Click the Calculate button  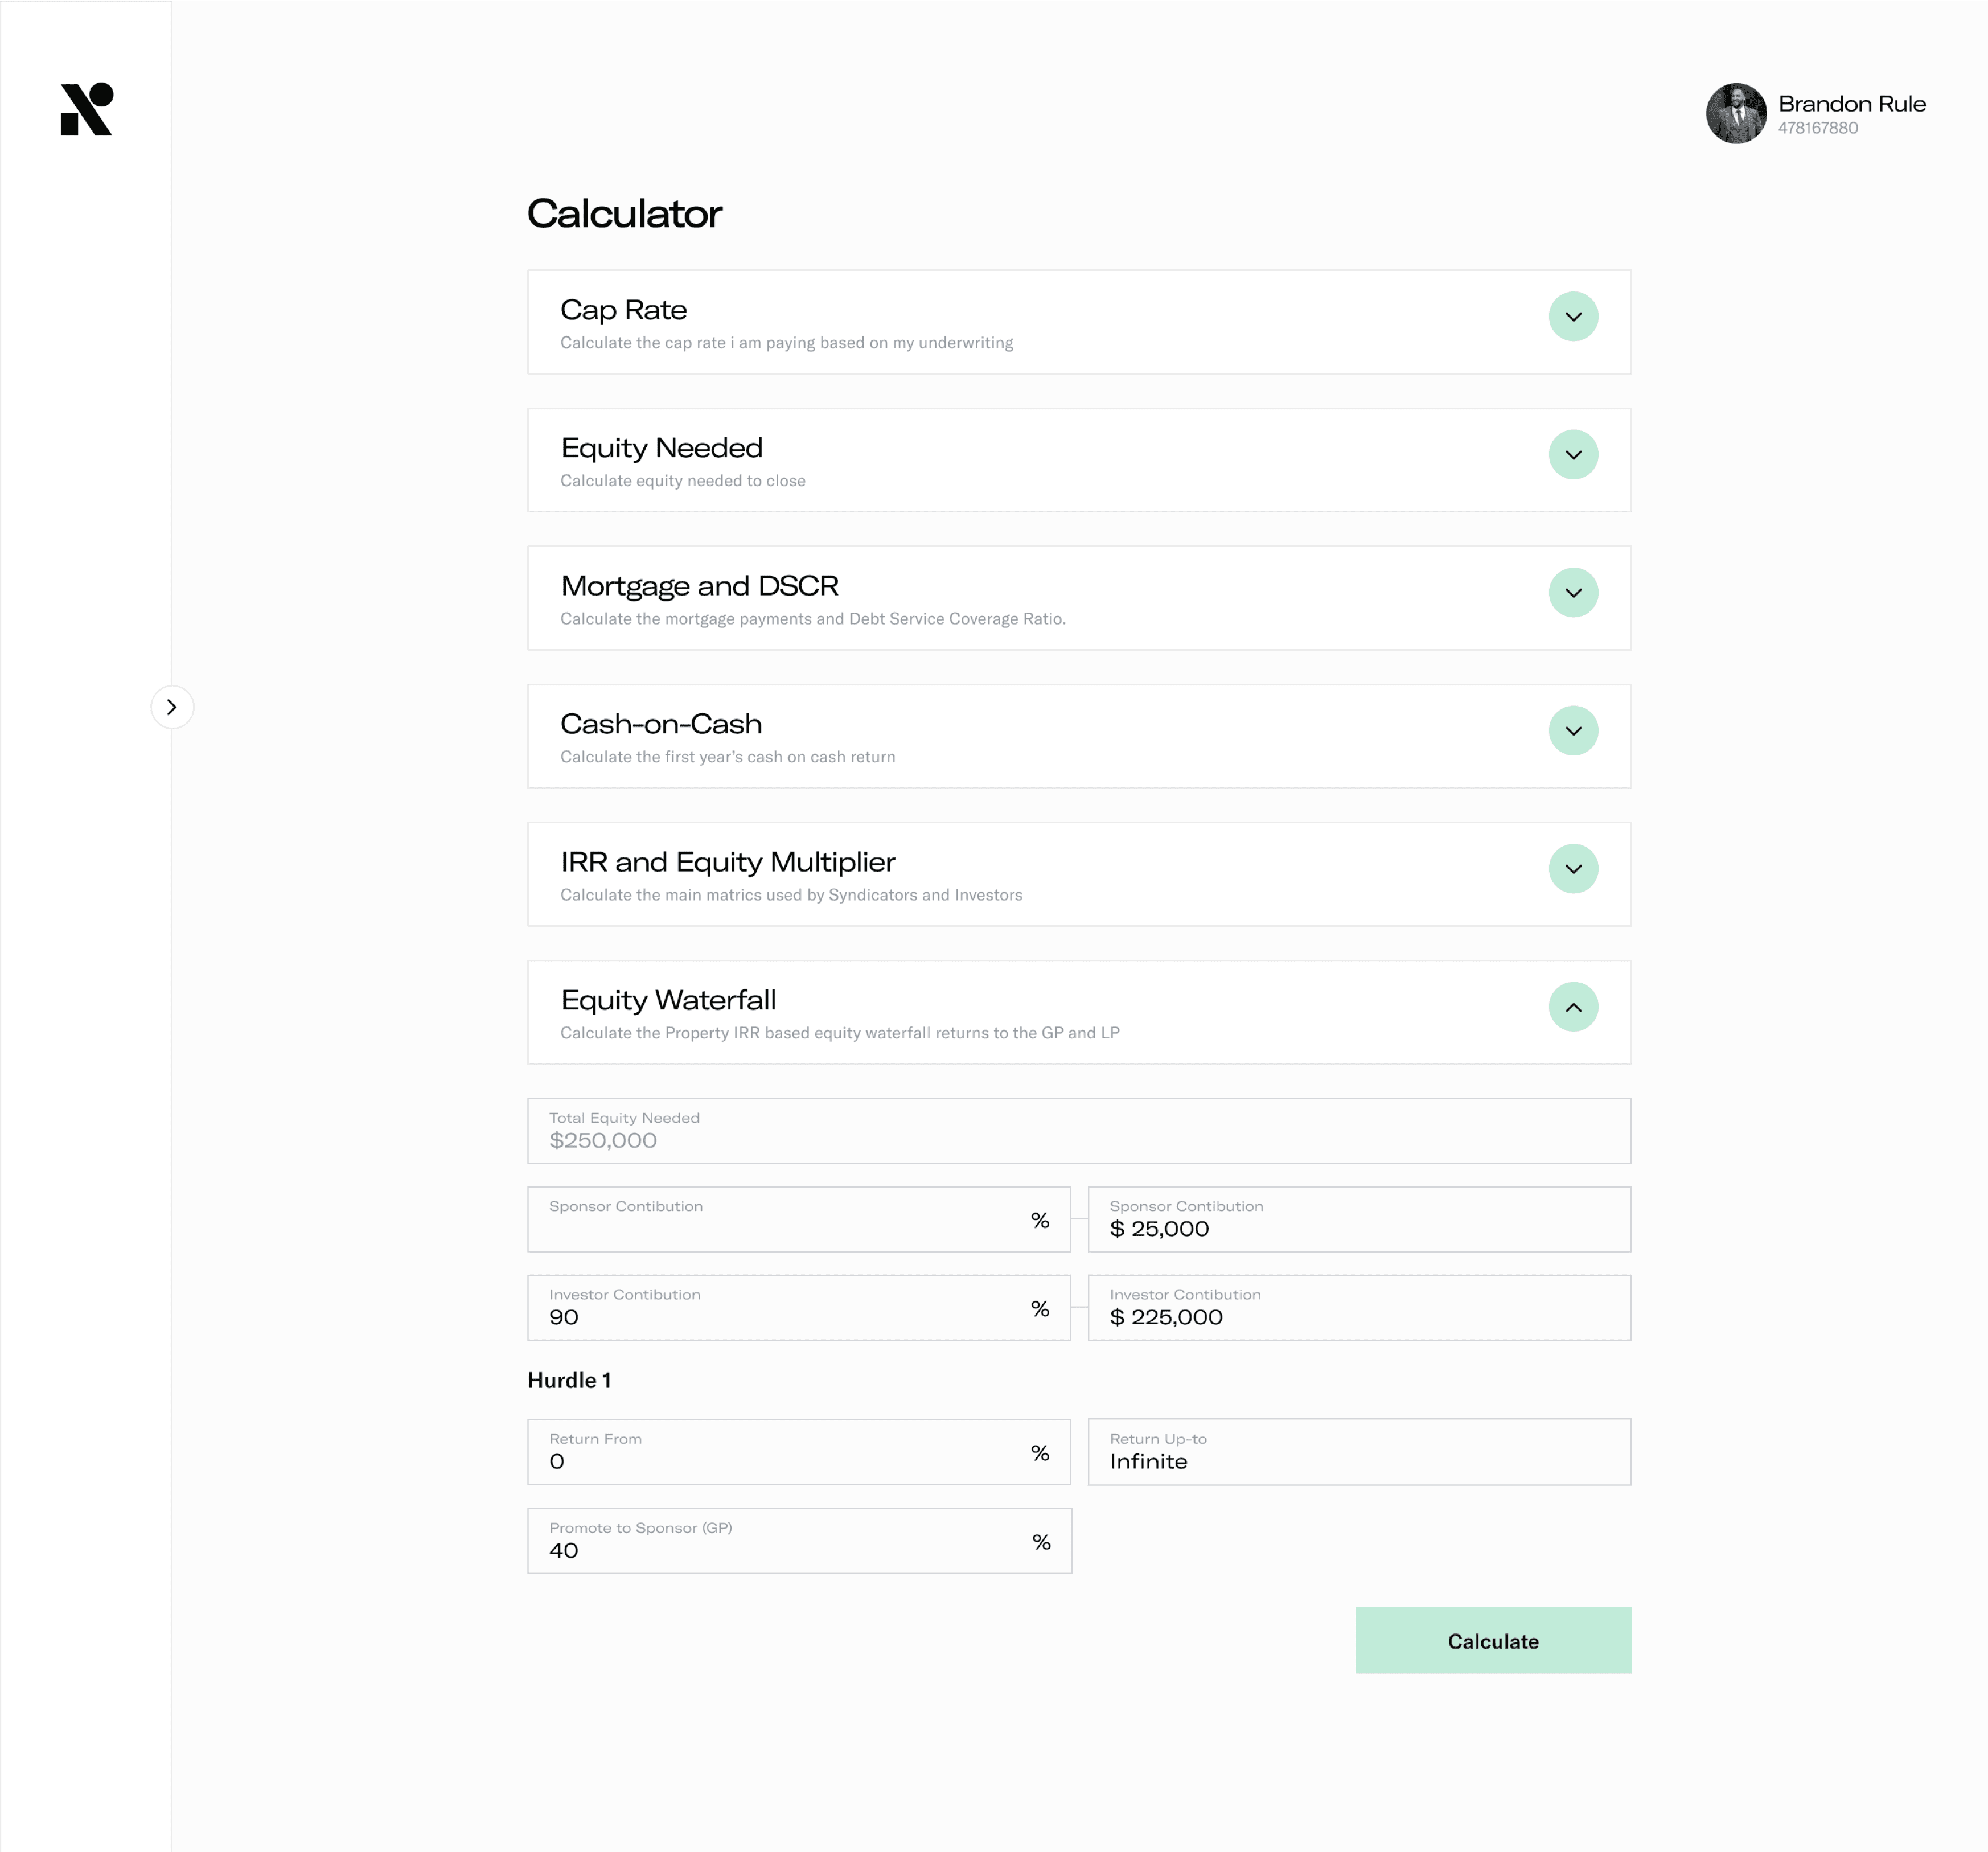tap(1492, 1641)
